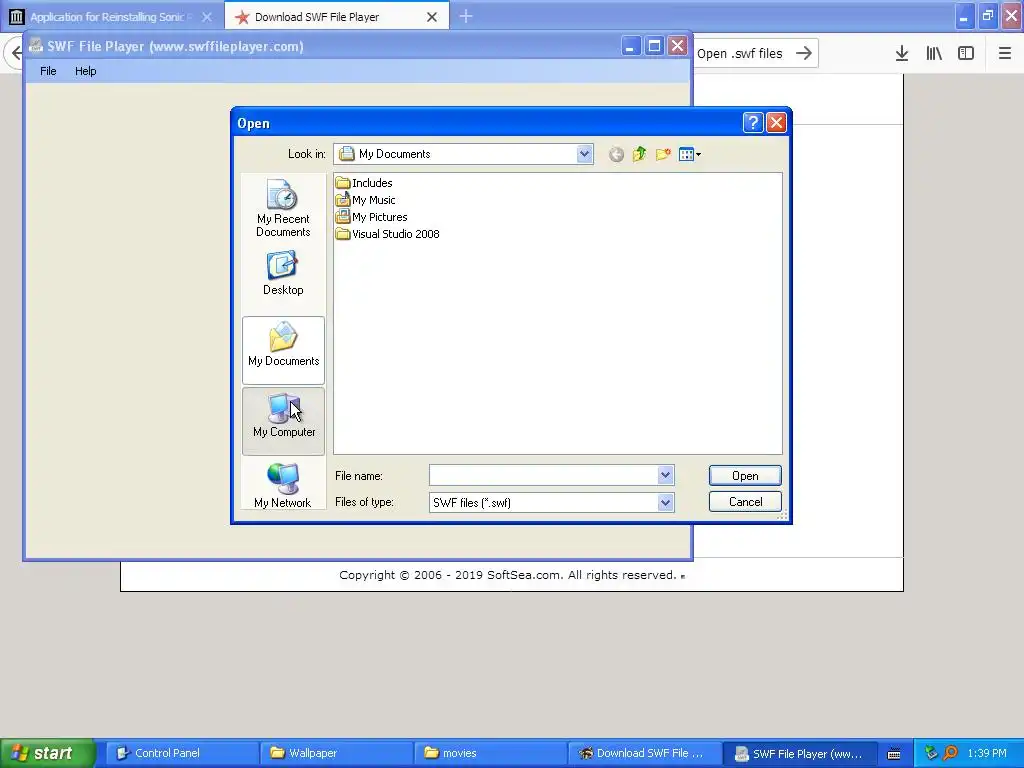The image size is (1024, 768).
Task: Click the Open button in dialog
Action: [744, 475]
